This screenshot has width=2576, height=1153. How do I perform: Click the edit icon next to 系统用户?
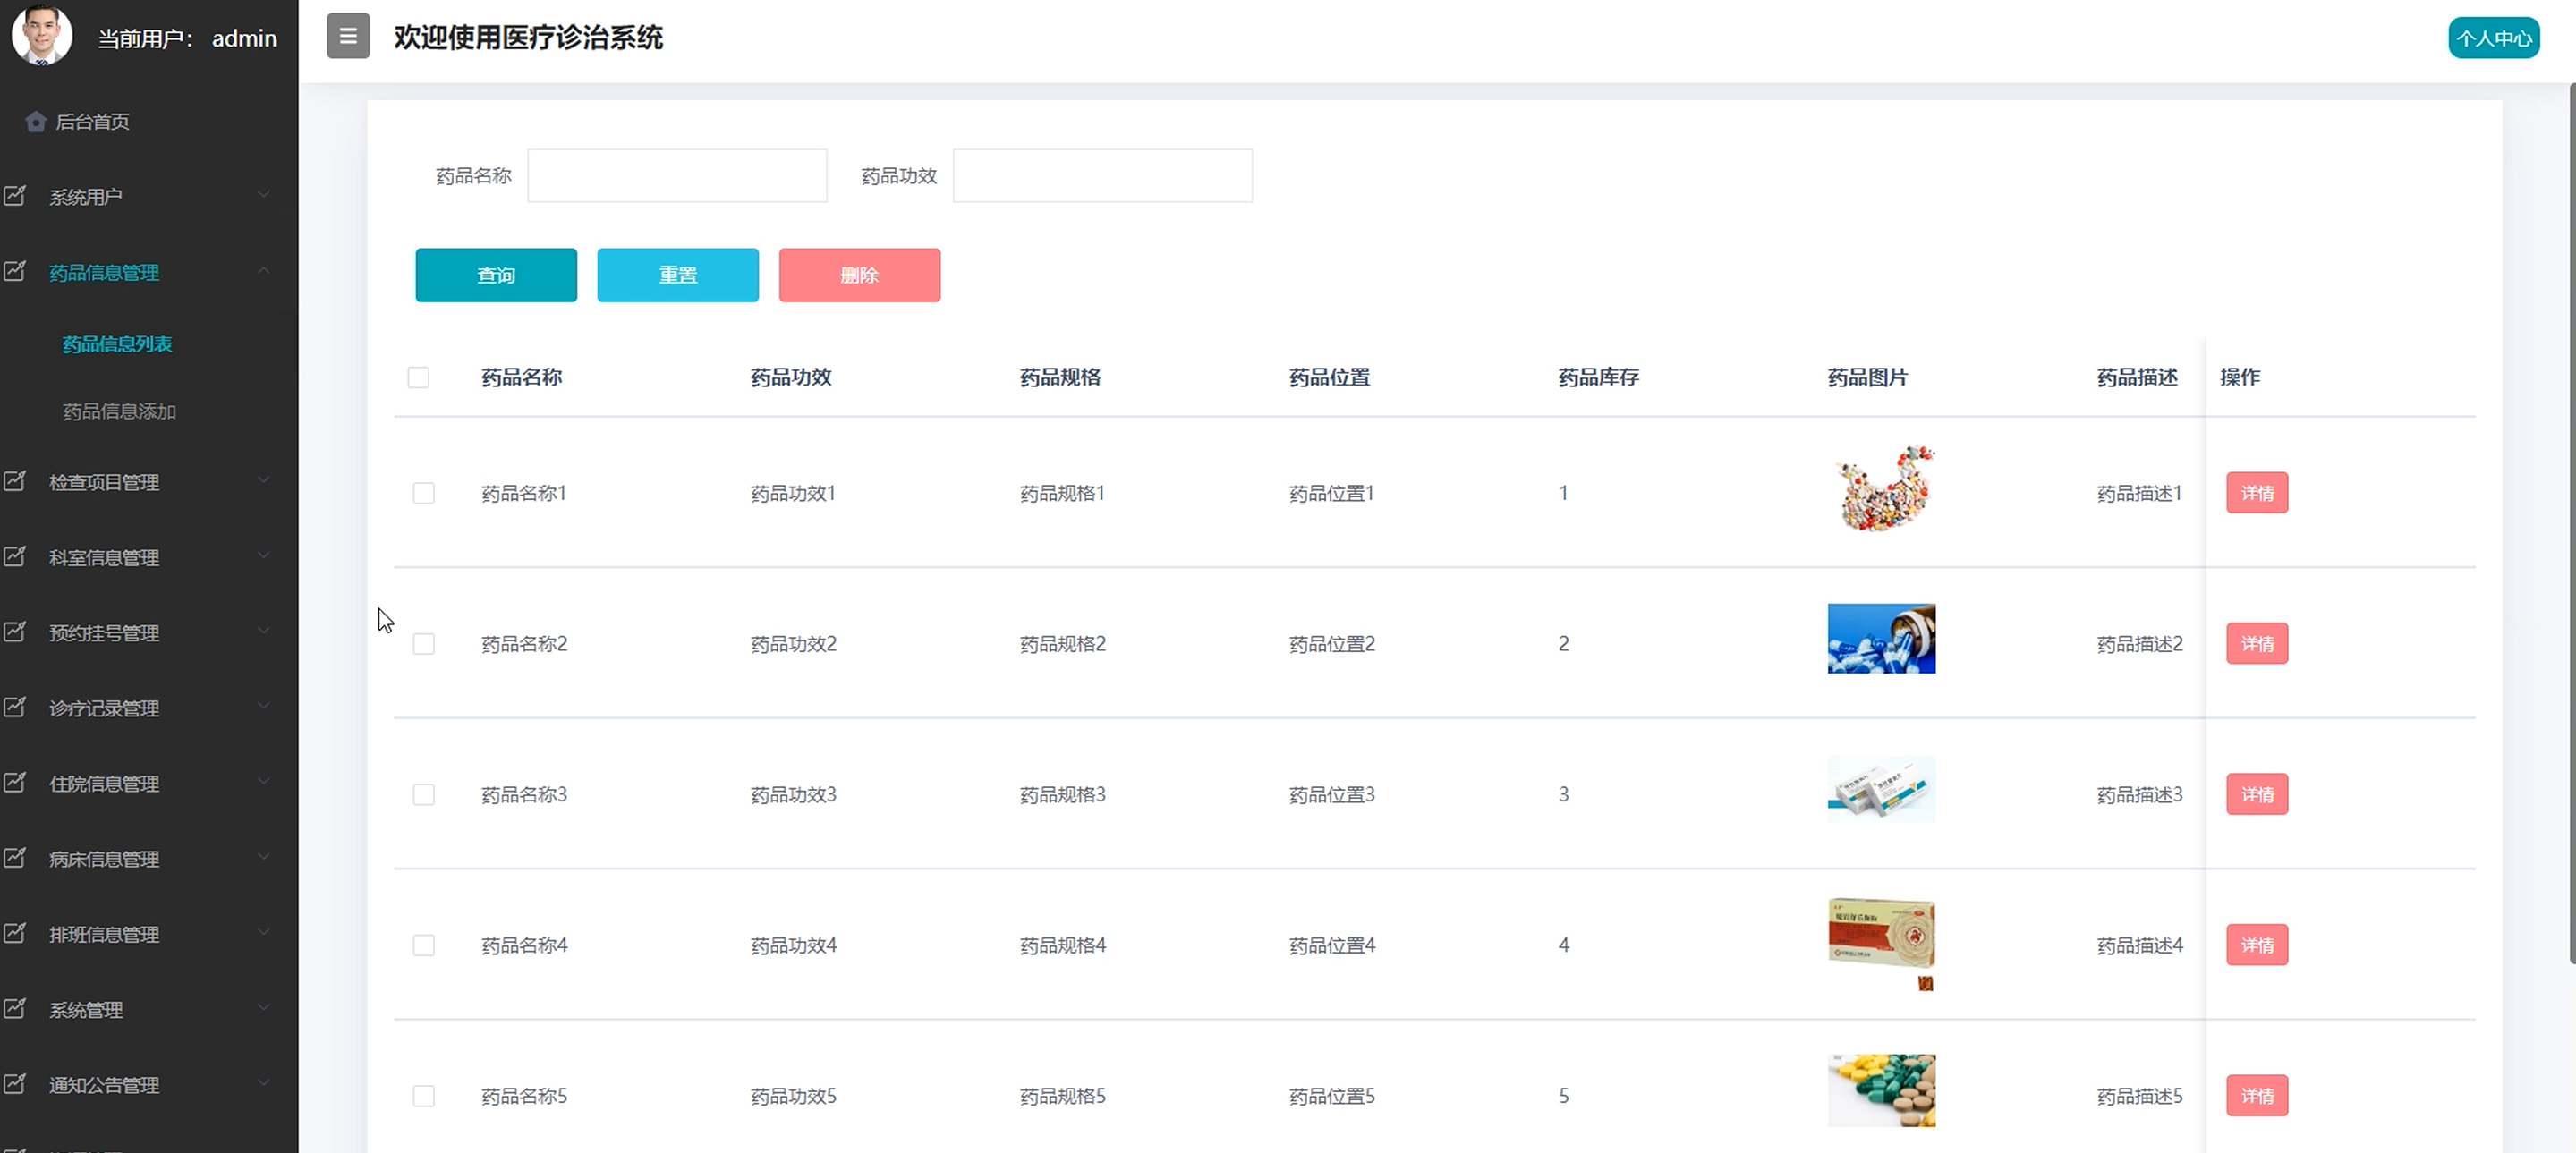pos(15,196)
